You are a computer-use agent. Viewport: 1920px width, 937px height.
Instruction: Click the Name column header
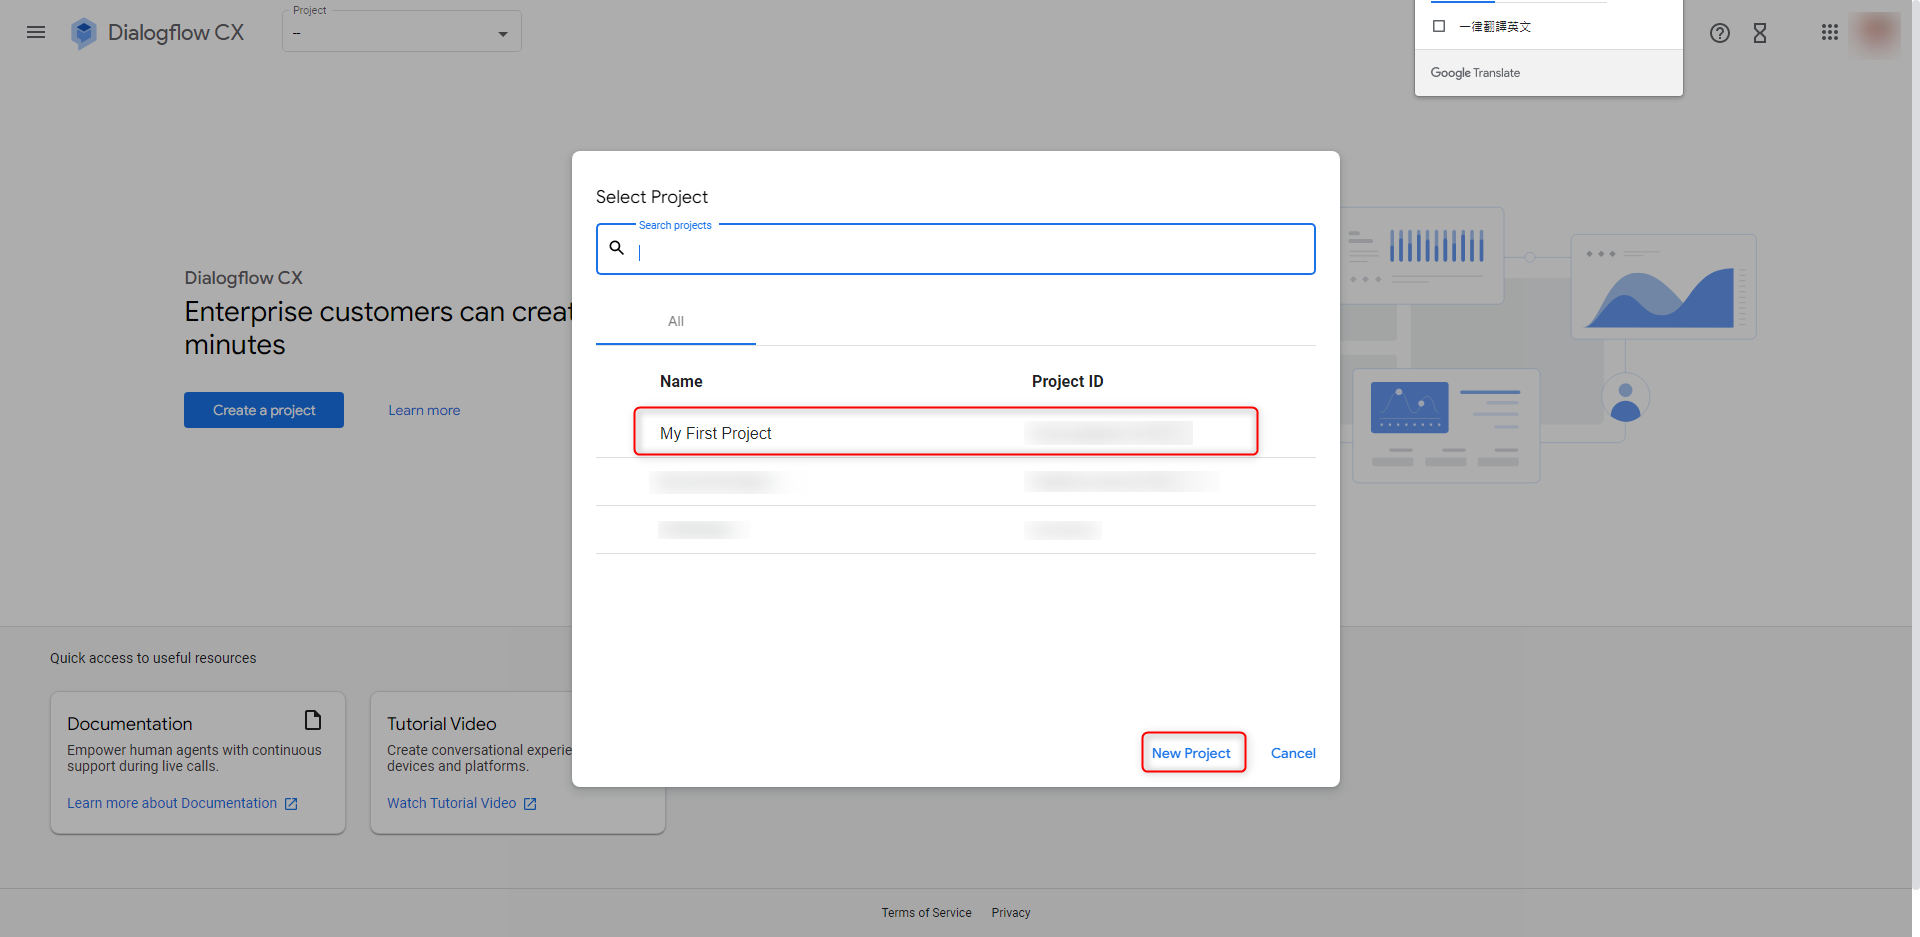pyautogui.click(x=681, y=381)
